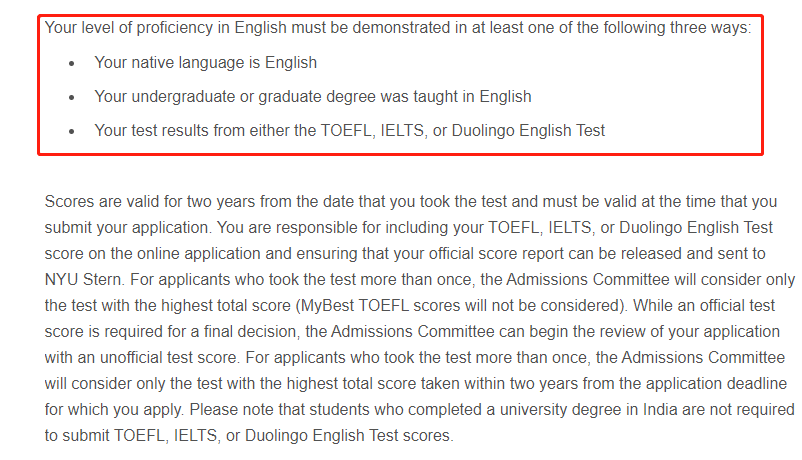Click 'application deadline' at line end
Viewport: 802px width, 460px height.
716,384
